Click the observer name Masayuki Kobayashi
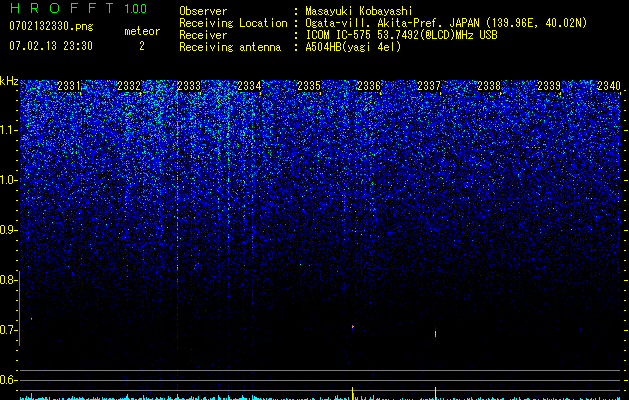Screen dimensions: 629x400 click(x=359, y=11)
